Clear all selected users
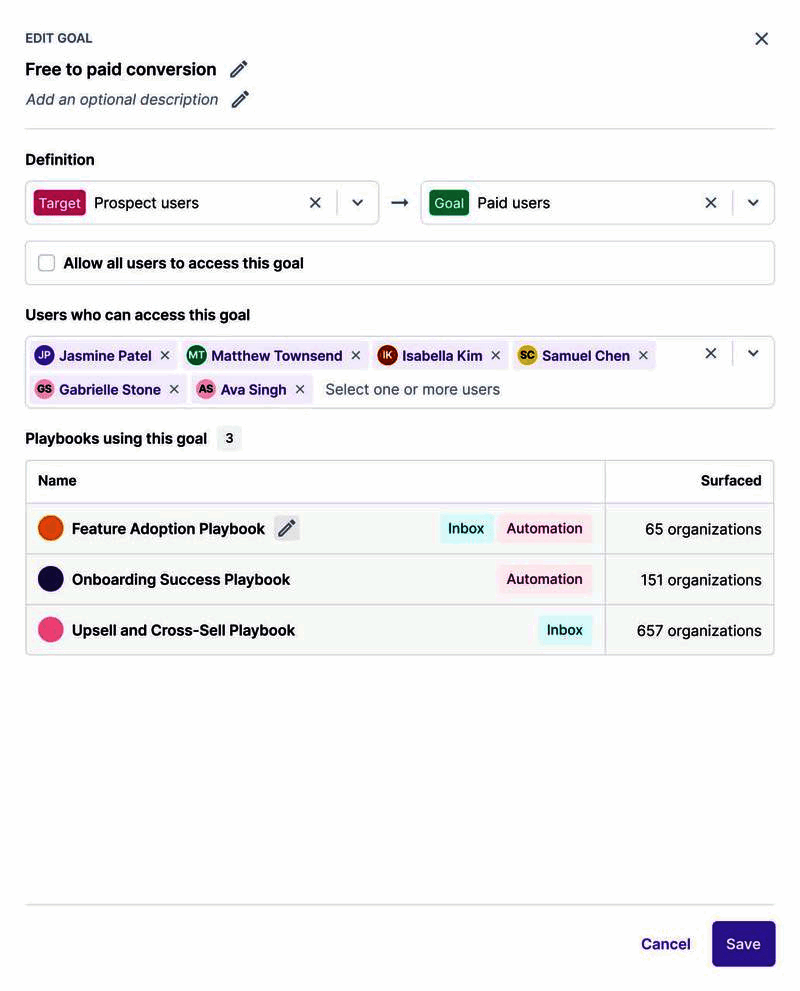 pos(711,354)
